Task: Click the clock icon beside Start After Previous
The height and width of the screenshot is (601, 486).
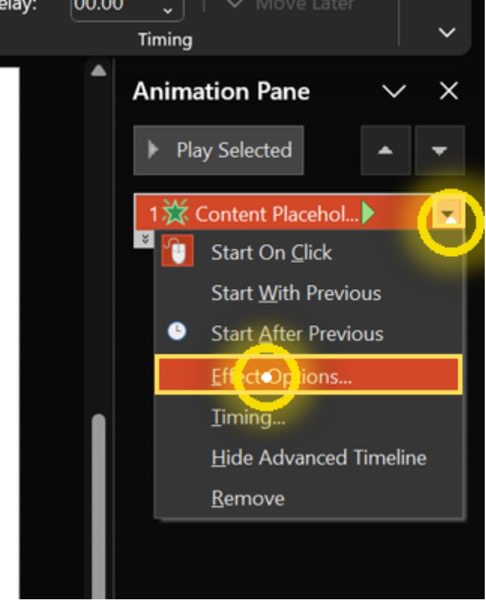Action: pos(177,331)
